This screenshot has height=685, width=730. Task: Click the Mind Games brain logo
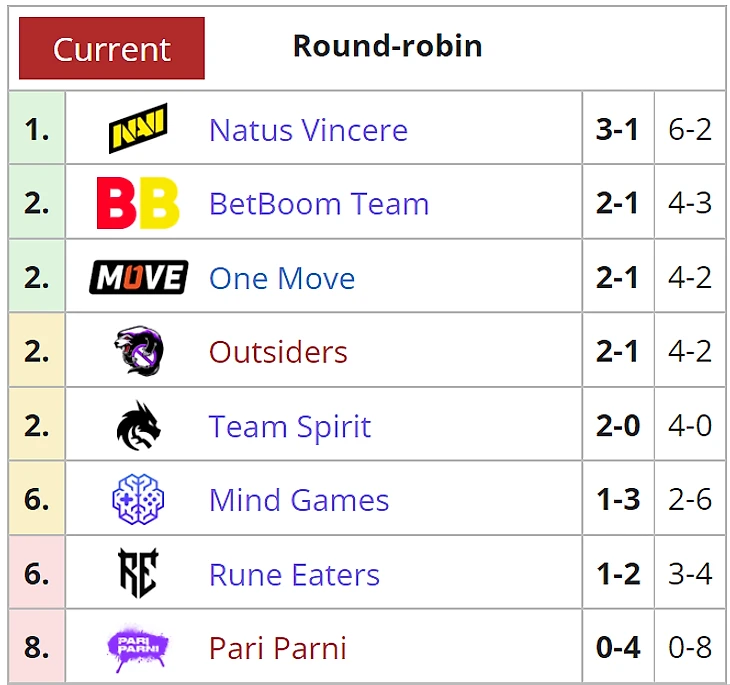[138, 499]
